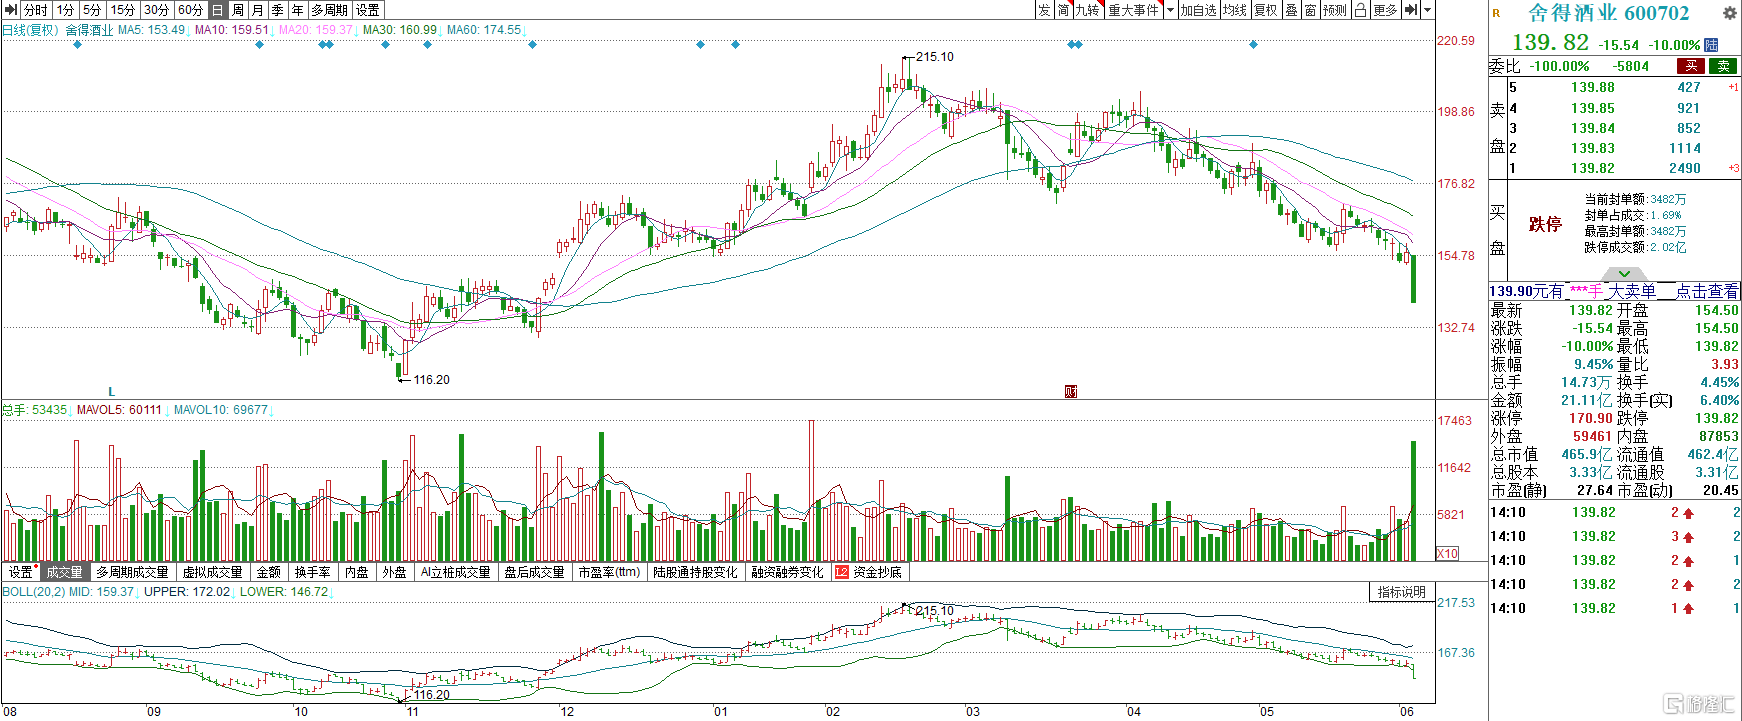Click the blue L marker at chart bottom-left
The image size is (1742, 721).
[x=112, y=391]
